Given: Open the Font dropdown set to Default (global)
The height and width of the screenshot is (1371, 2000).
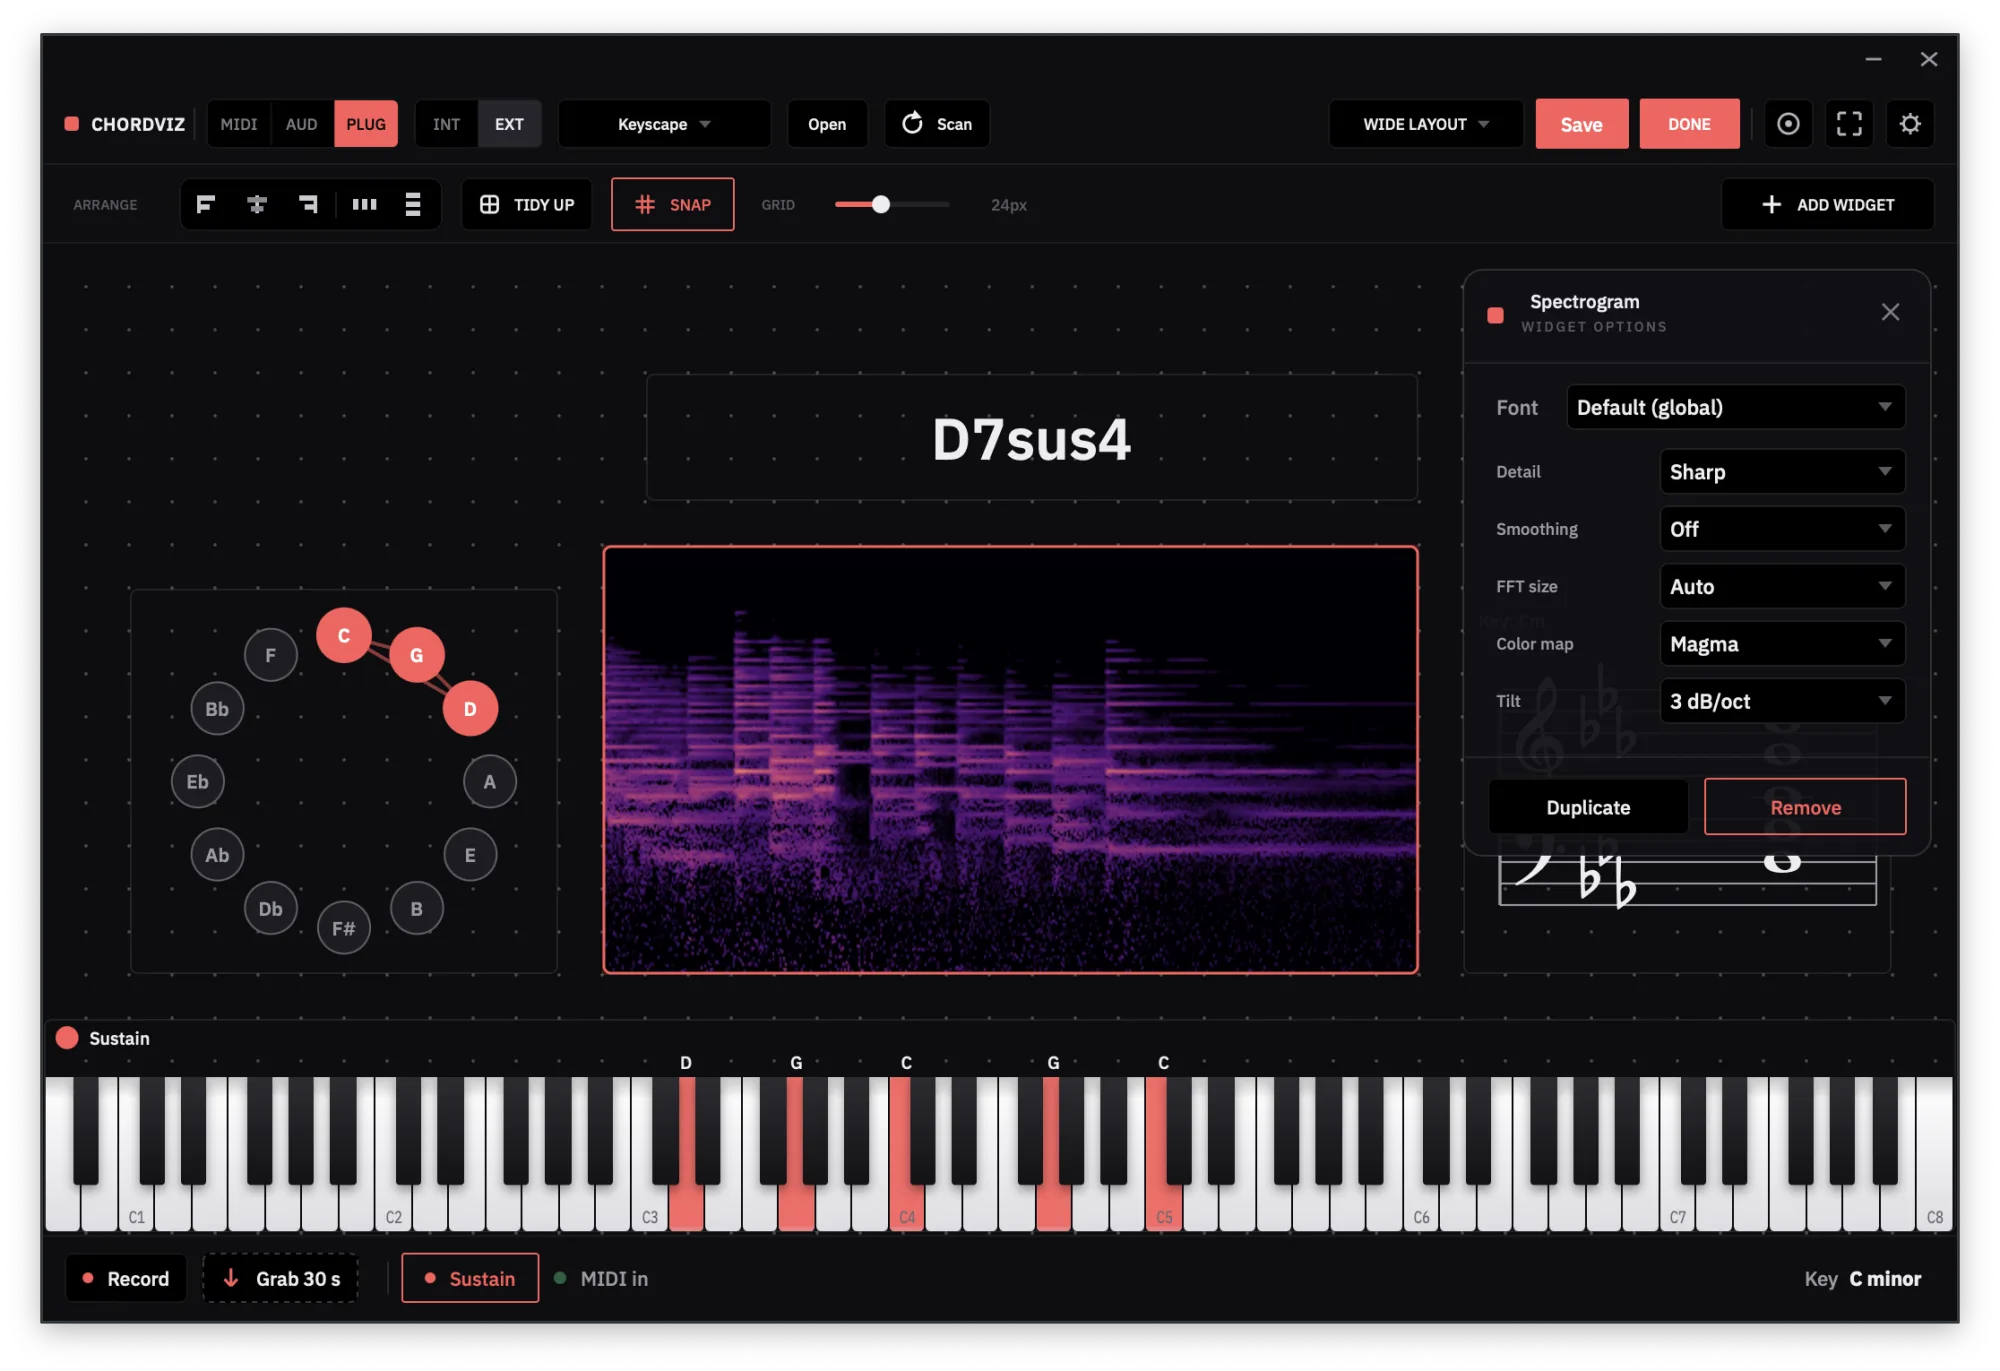Looking at the screenshot, I should 1735,407.
